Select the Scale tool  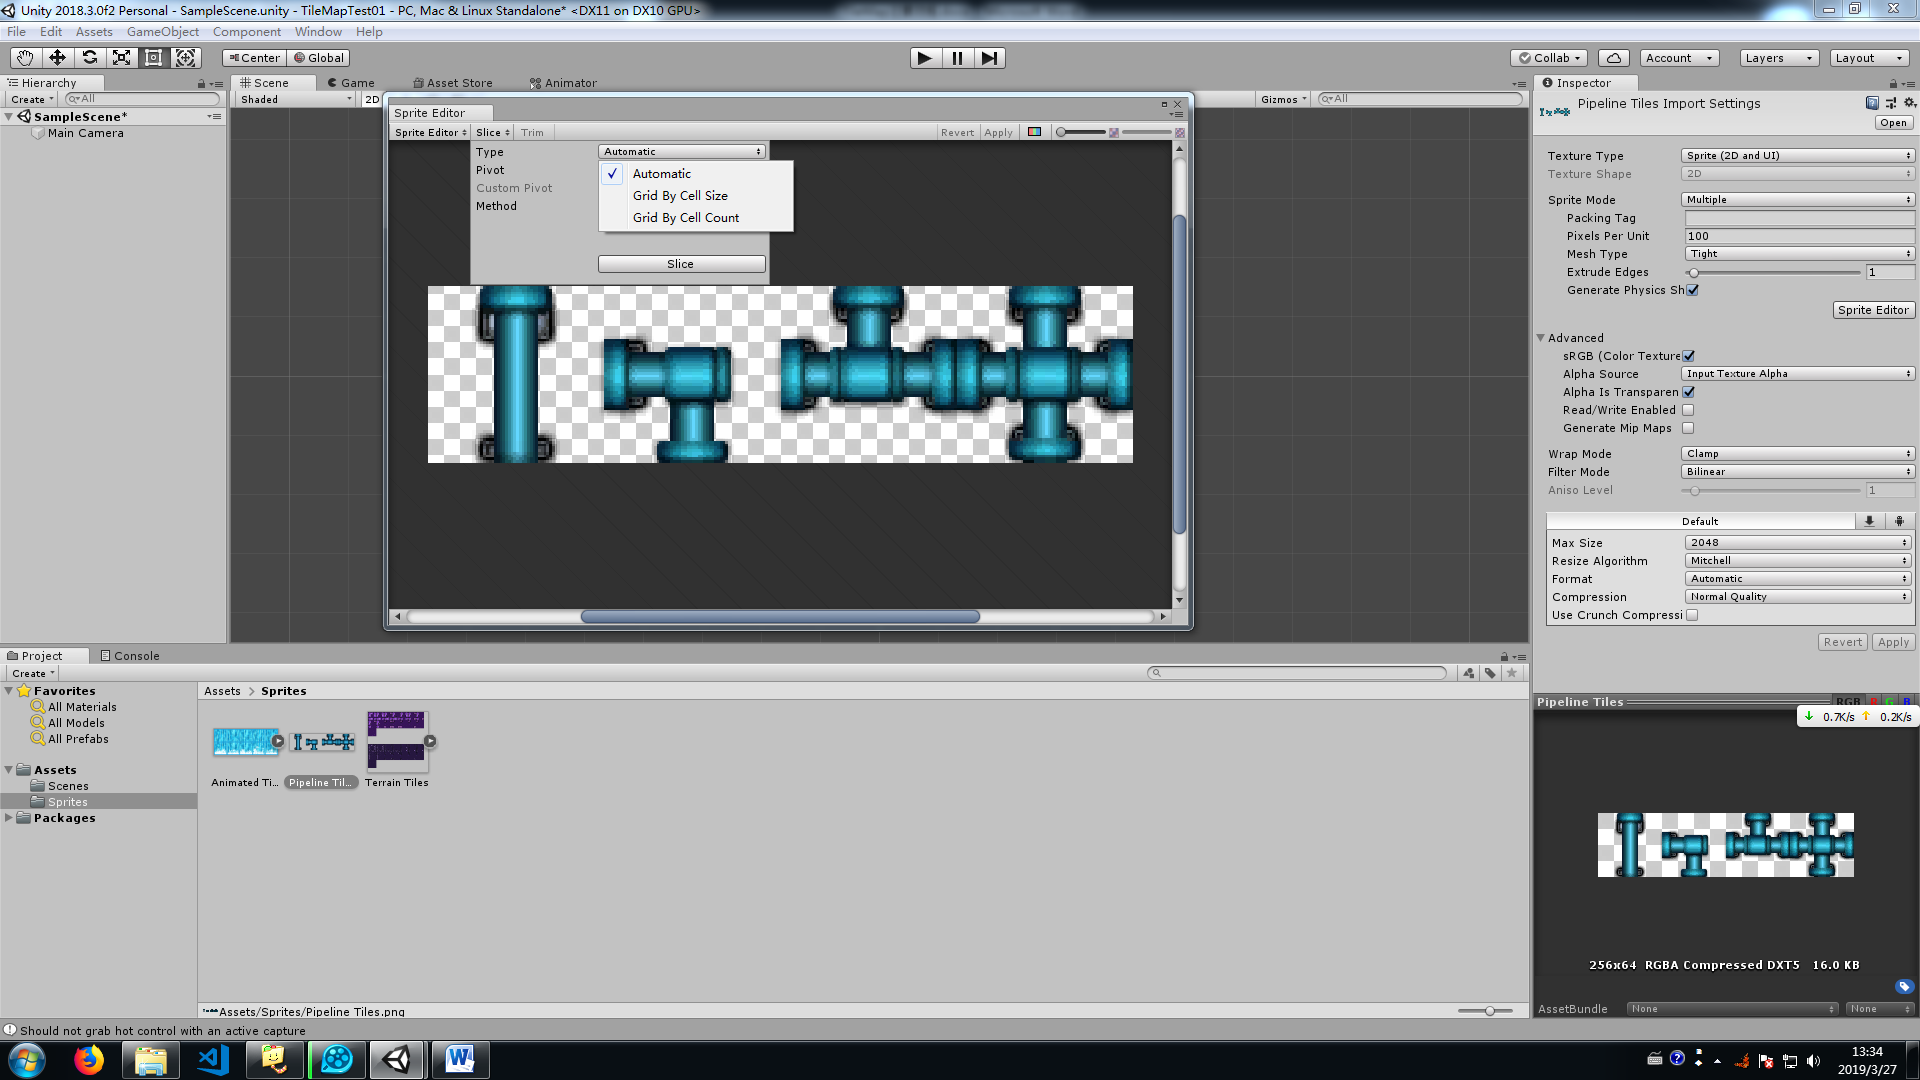pos(121,58)
